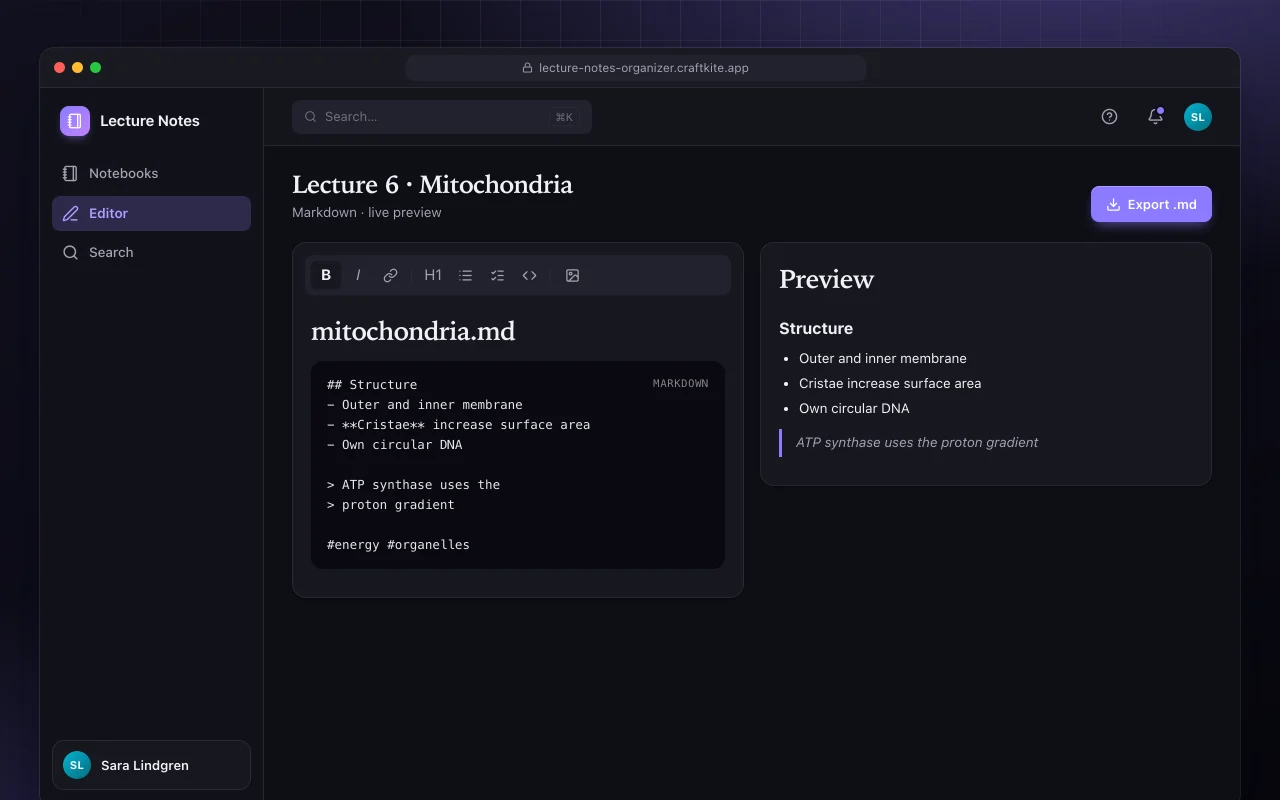Click the Lecture Notes app logo
The width and height of the screenshot is (1280, 800).
pos(75,121)
